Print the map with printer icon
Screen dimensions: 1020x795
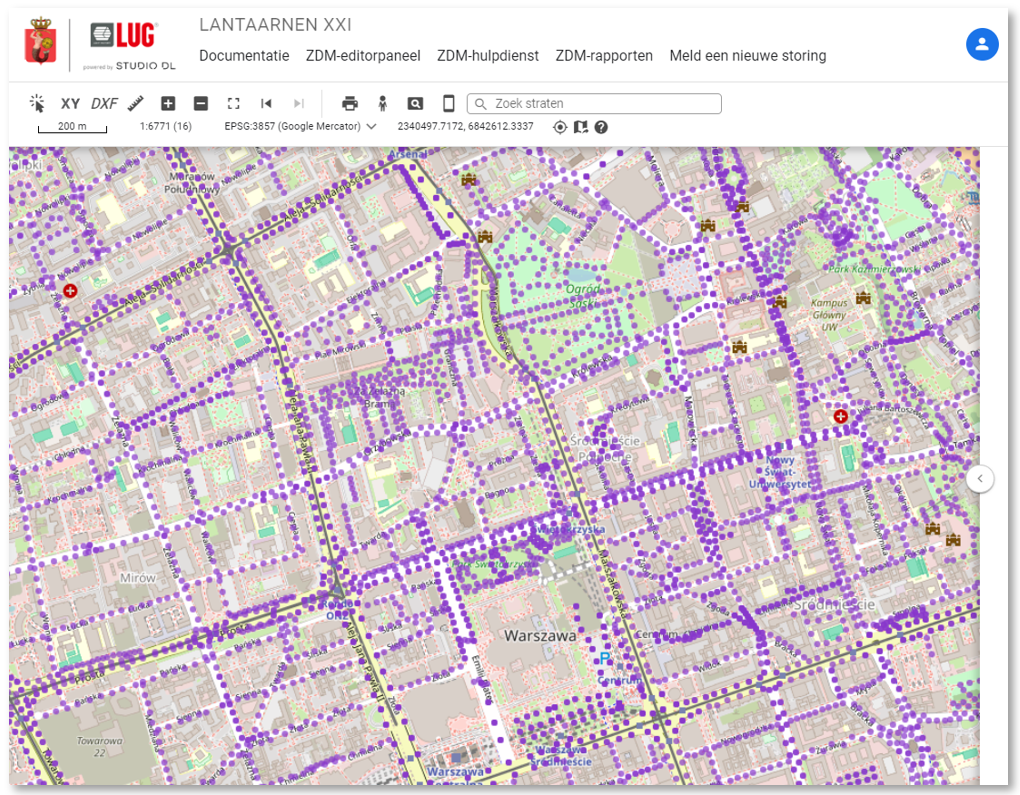click(350, 103)
